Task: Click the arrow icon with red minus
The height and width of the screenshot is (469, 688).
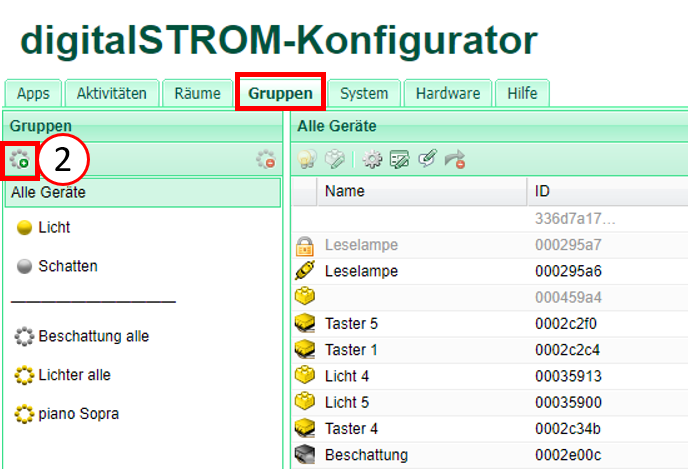Action: pyautogui.click(x=455, y=159)
